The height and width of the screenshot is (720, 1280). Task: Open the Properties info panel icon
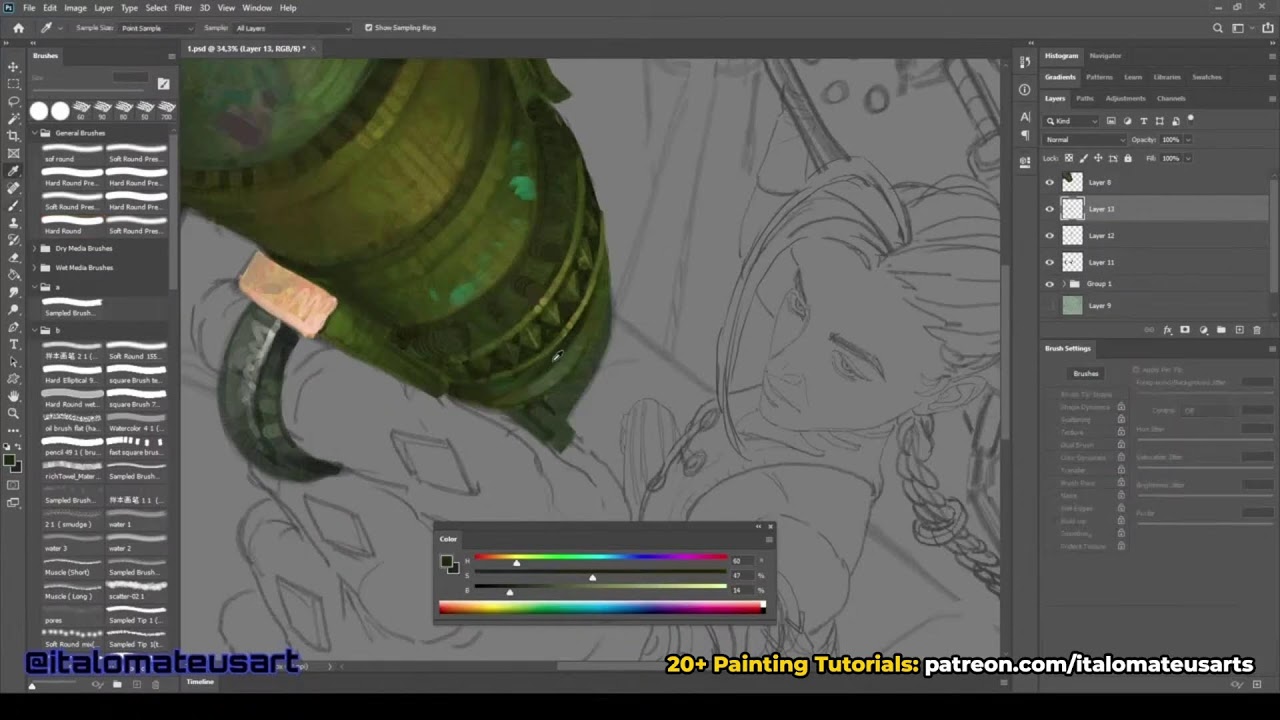[1024, 90]
